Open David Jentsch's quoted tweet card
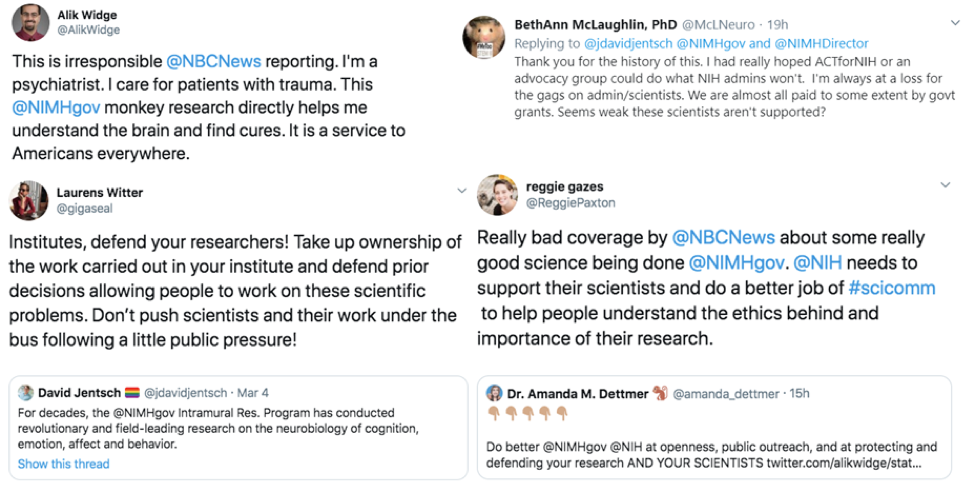 coord(238,427)
